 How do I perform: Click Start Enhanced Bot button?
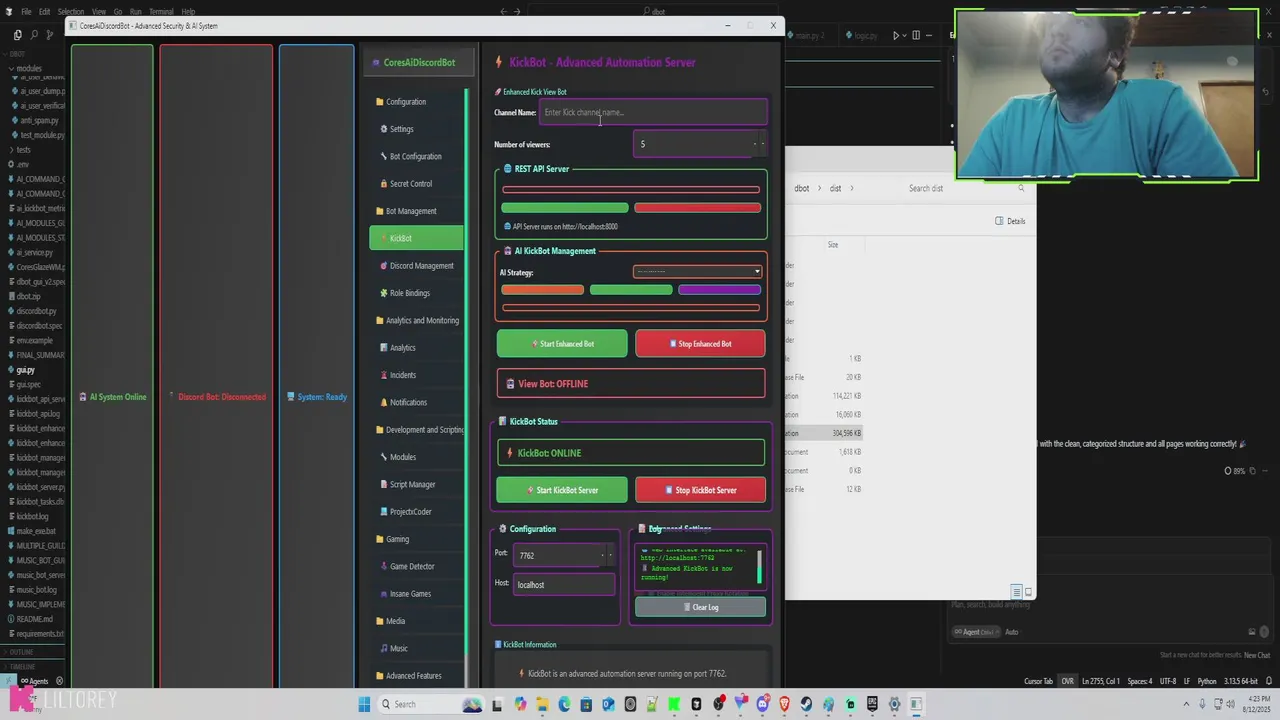[562, 344]
